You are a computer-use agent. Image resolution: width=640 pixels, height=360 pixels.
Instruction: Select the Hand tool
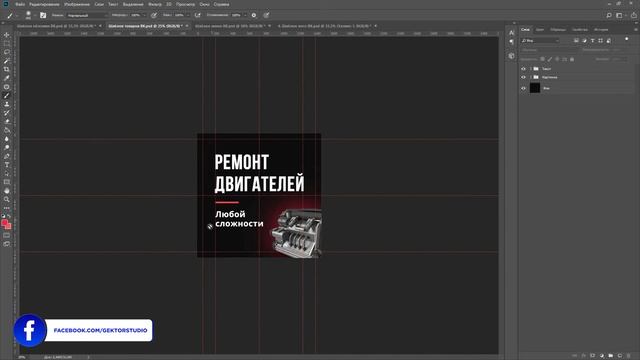7,191
